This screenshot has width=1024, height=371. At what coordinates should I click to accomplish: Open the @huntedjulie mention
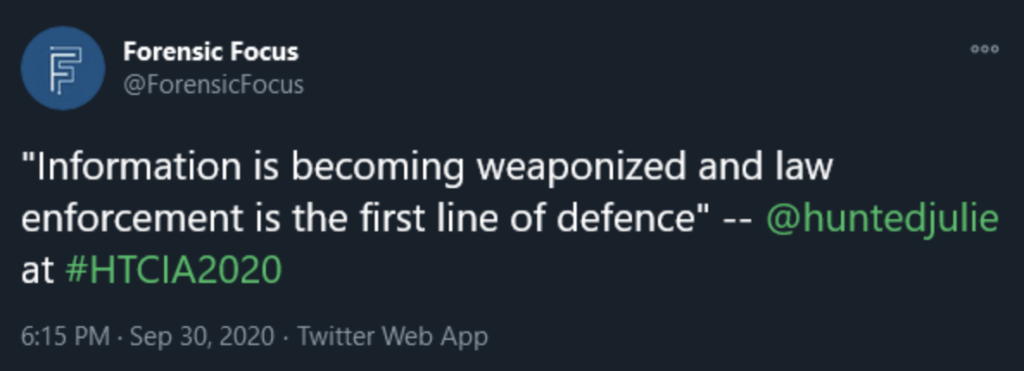click(x=882, y=219)
